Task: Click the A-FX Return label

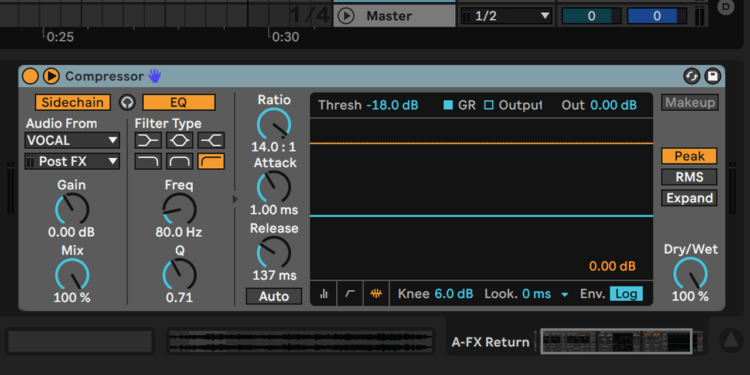Action: (x=490, y=342)
